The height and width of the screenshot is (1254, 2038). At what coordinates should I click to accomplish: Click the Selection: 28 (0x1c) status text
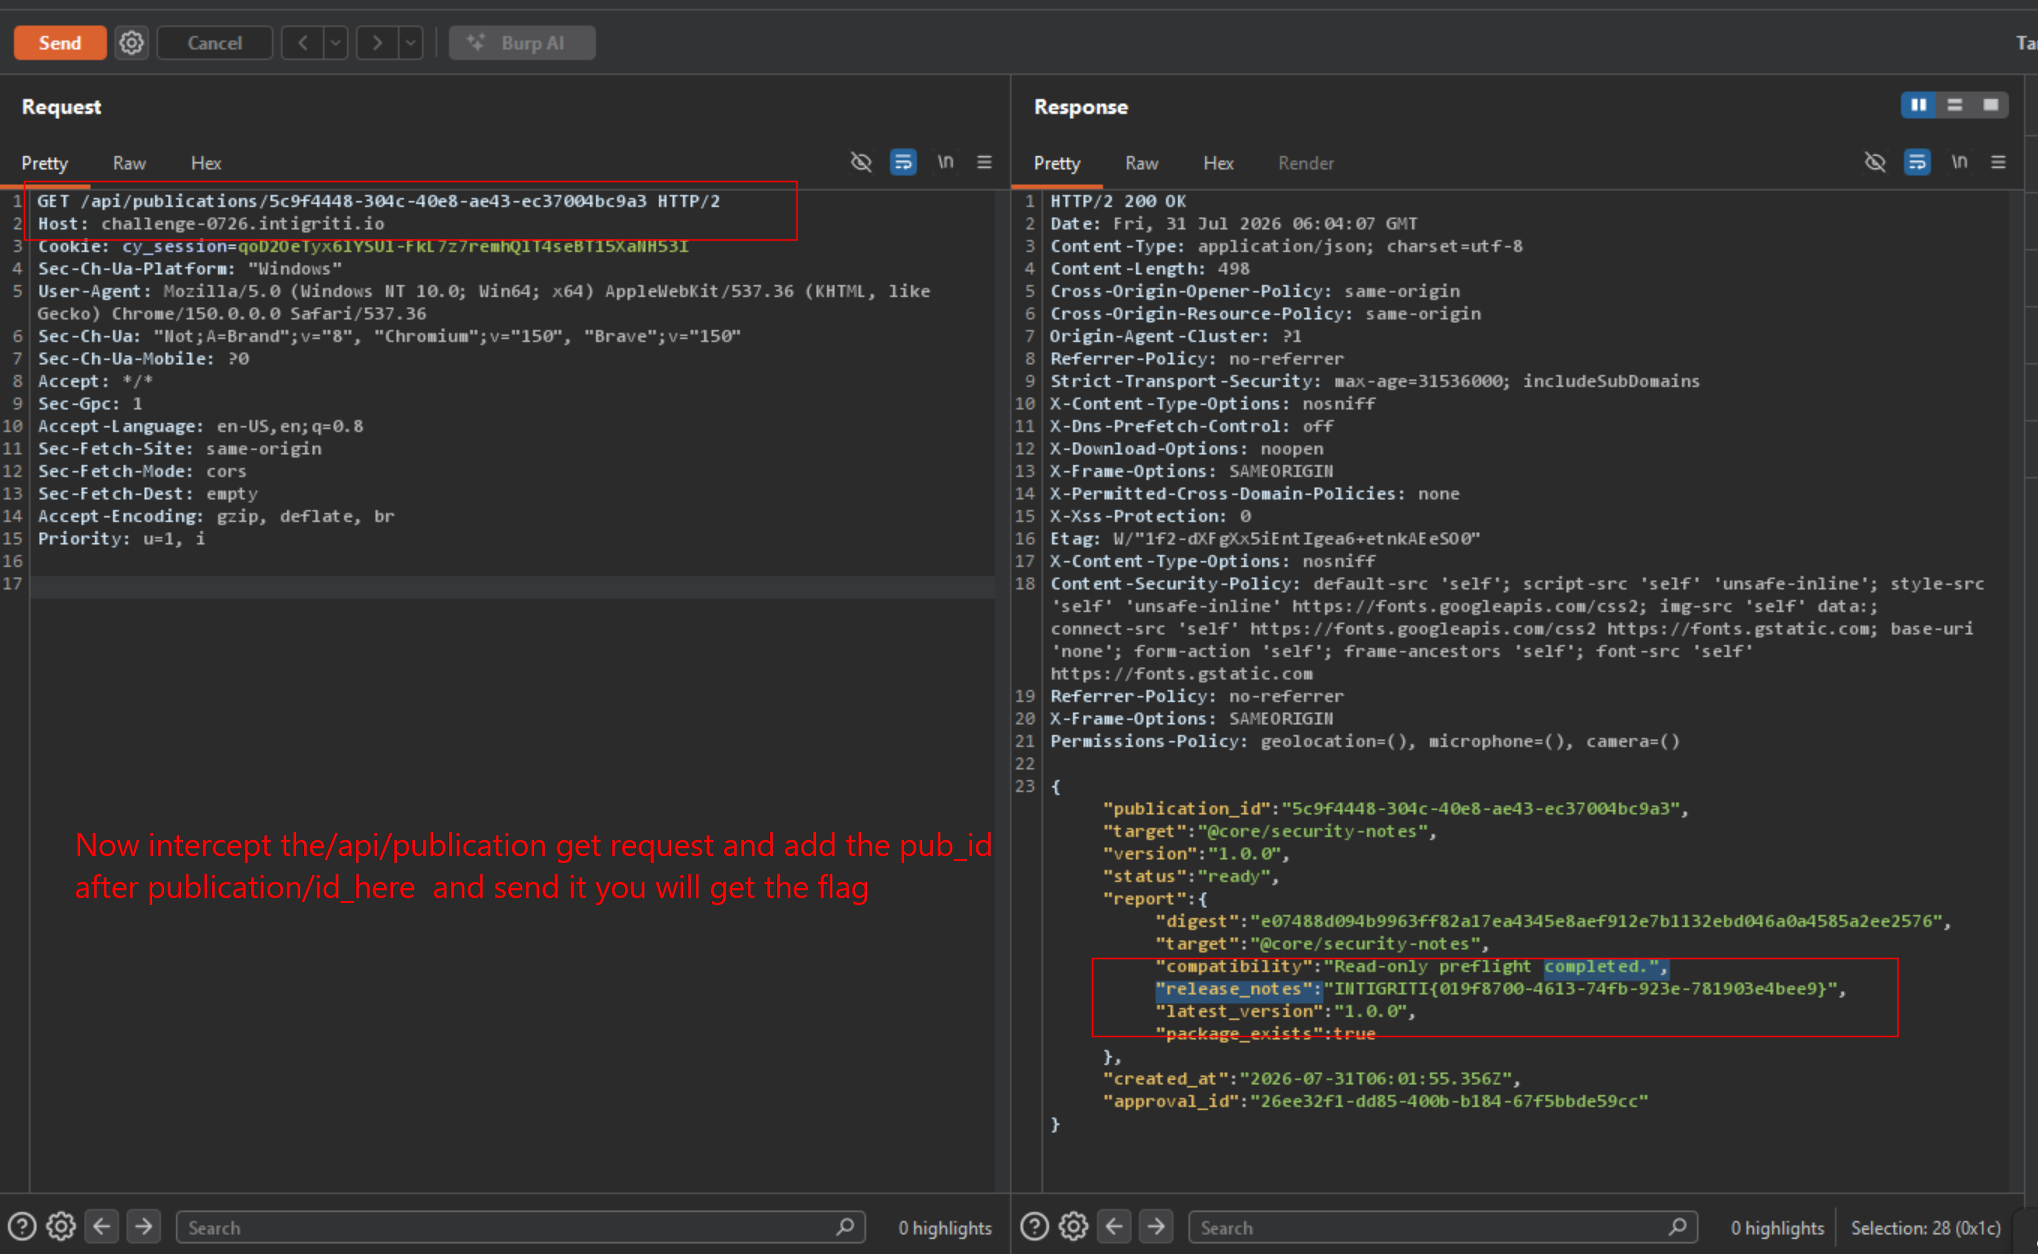tap(1925, 1228)
